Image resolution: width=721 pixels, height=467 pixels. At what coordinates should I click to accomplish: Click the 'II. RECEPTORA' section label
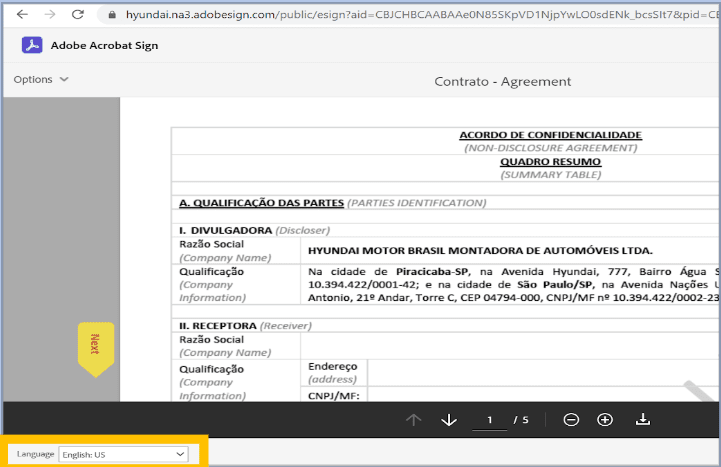point(218,326)
